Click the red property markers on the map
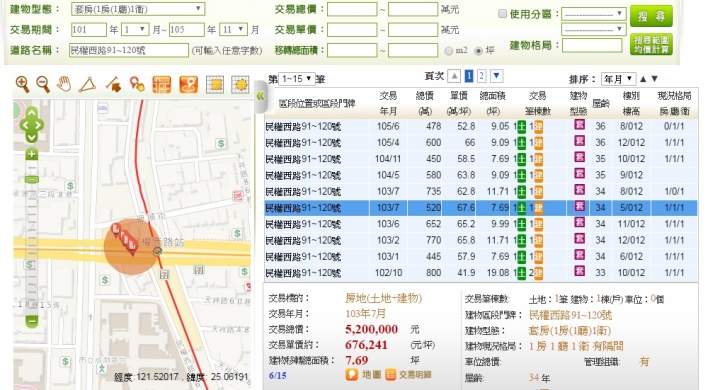 tap(124, 239)
